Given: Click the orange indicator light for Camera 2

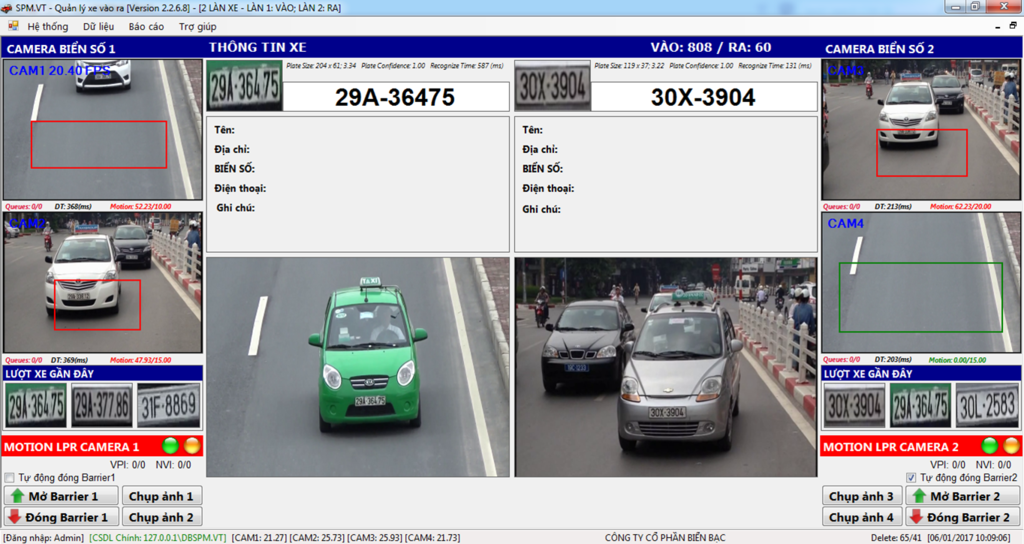Looking at the screenshot, I should point(1010,446).
